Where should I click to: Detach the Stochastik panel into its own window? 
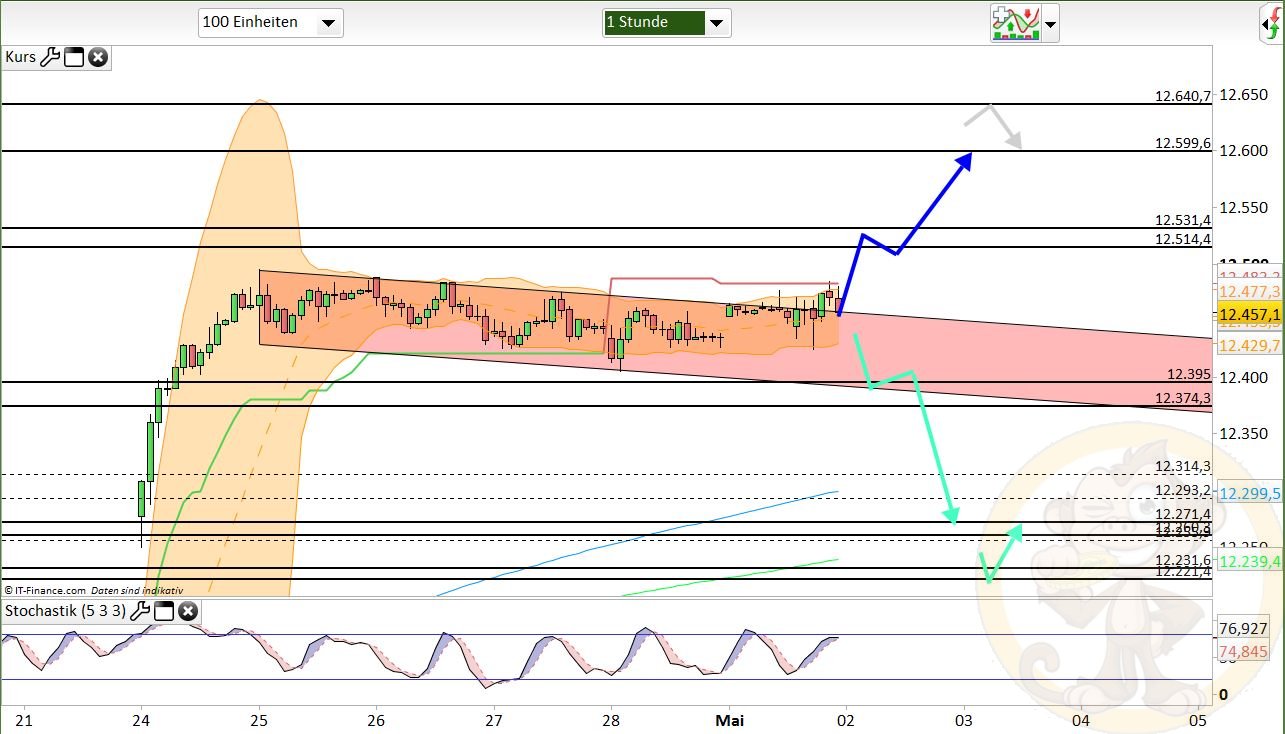164,611
